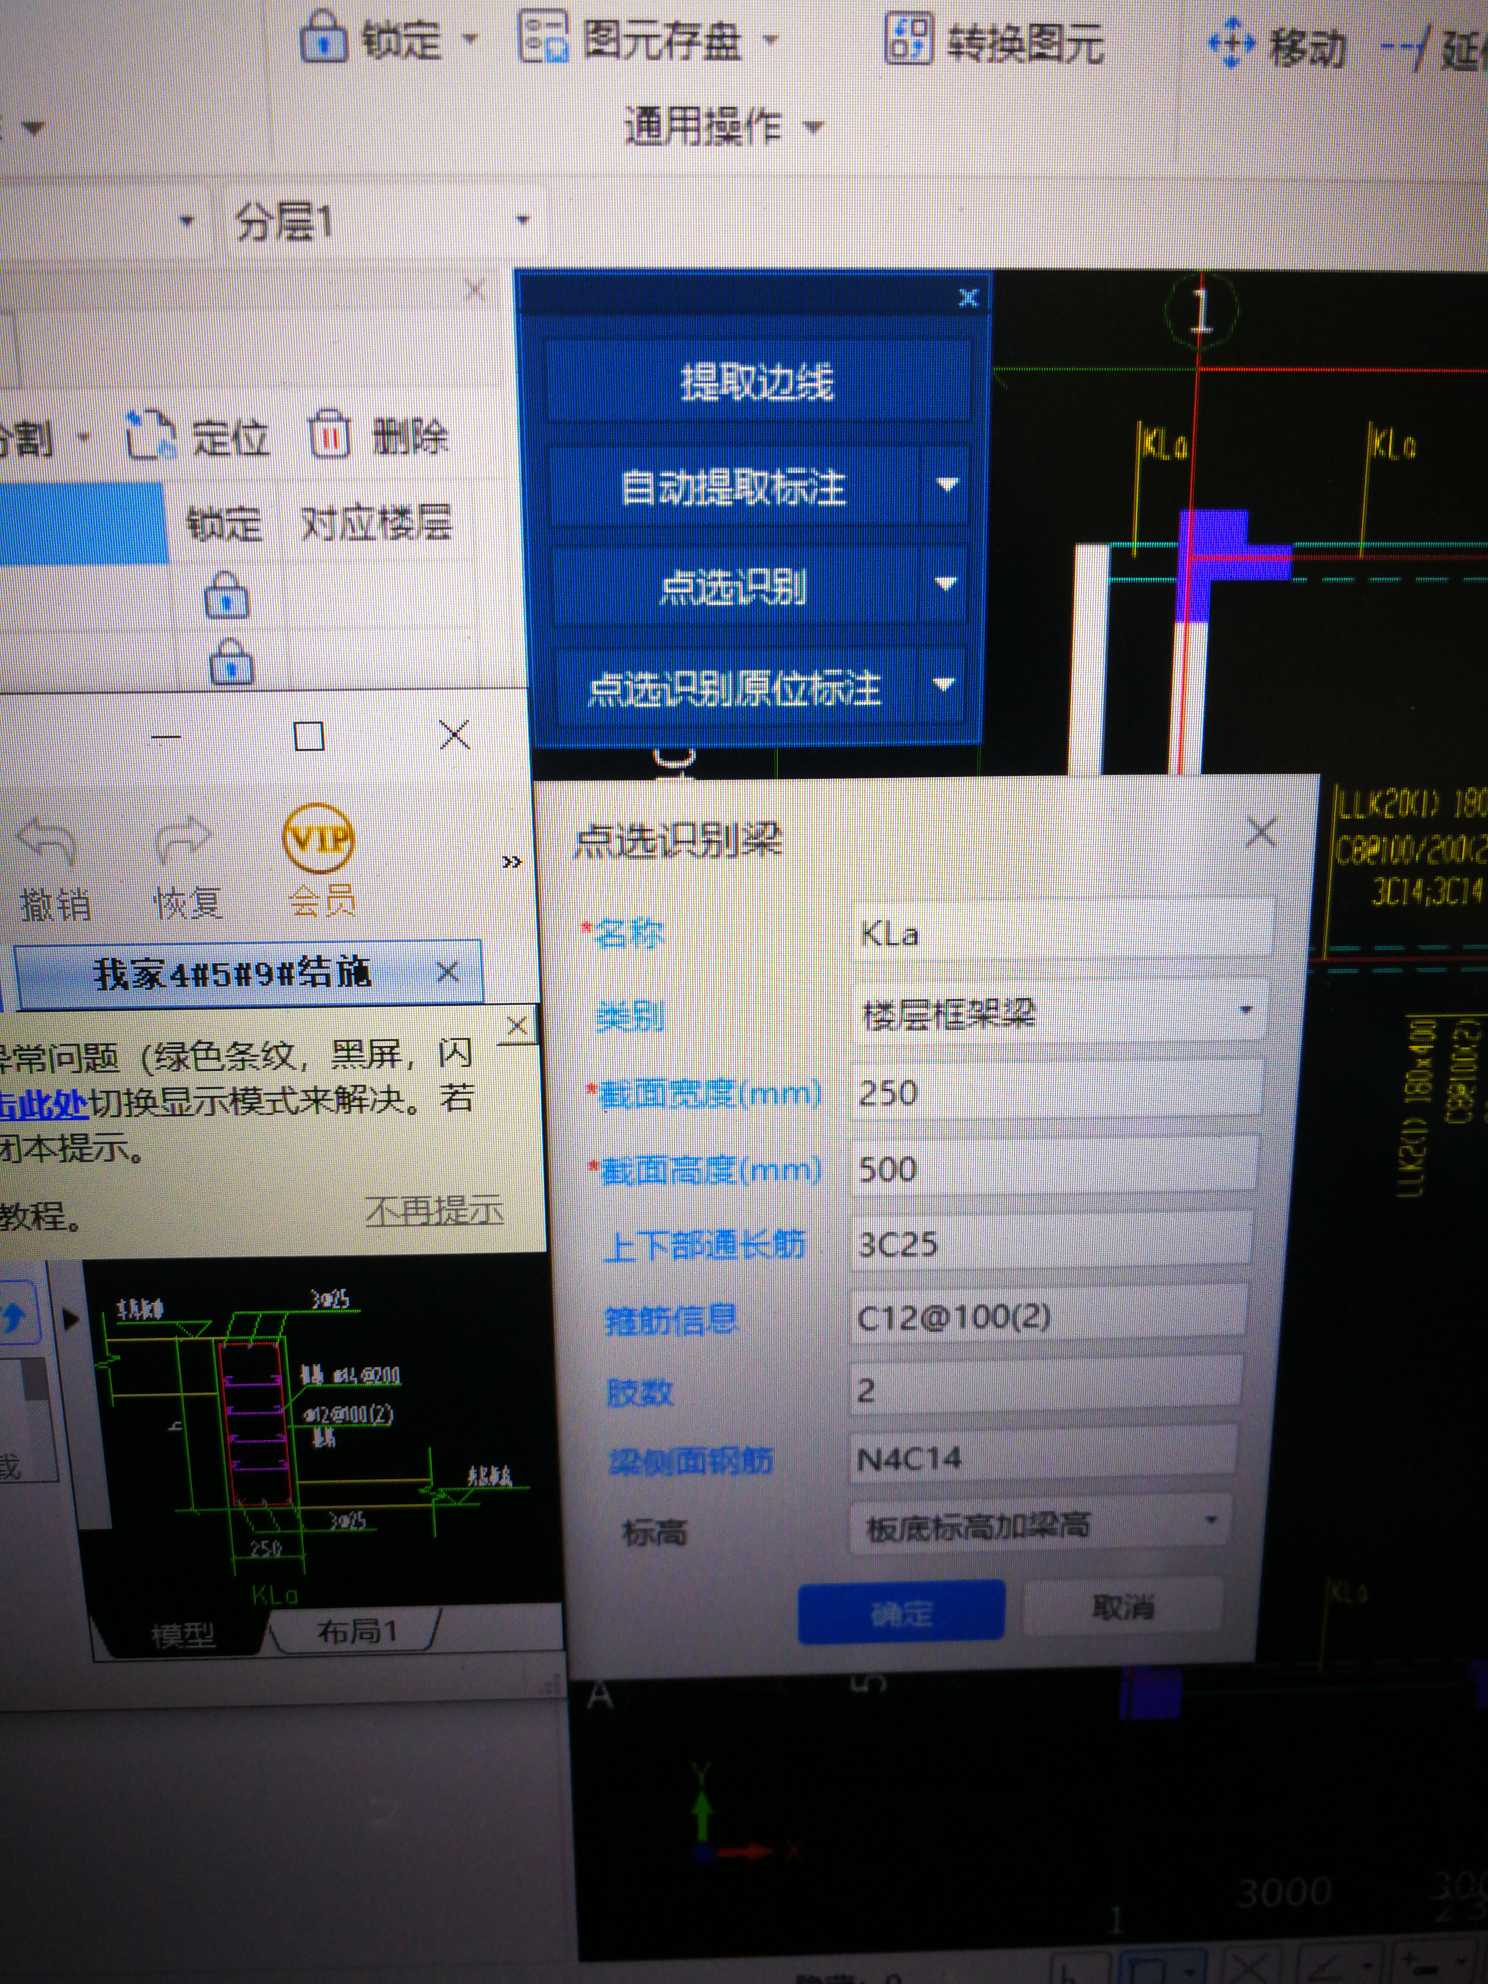Click the 删除 trash icon
This screenshot has height=1984, width=1488.
330,435
